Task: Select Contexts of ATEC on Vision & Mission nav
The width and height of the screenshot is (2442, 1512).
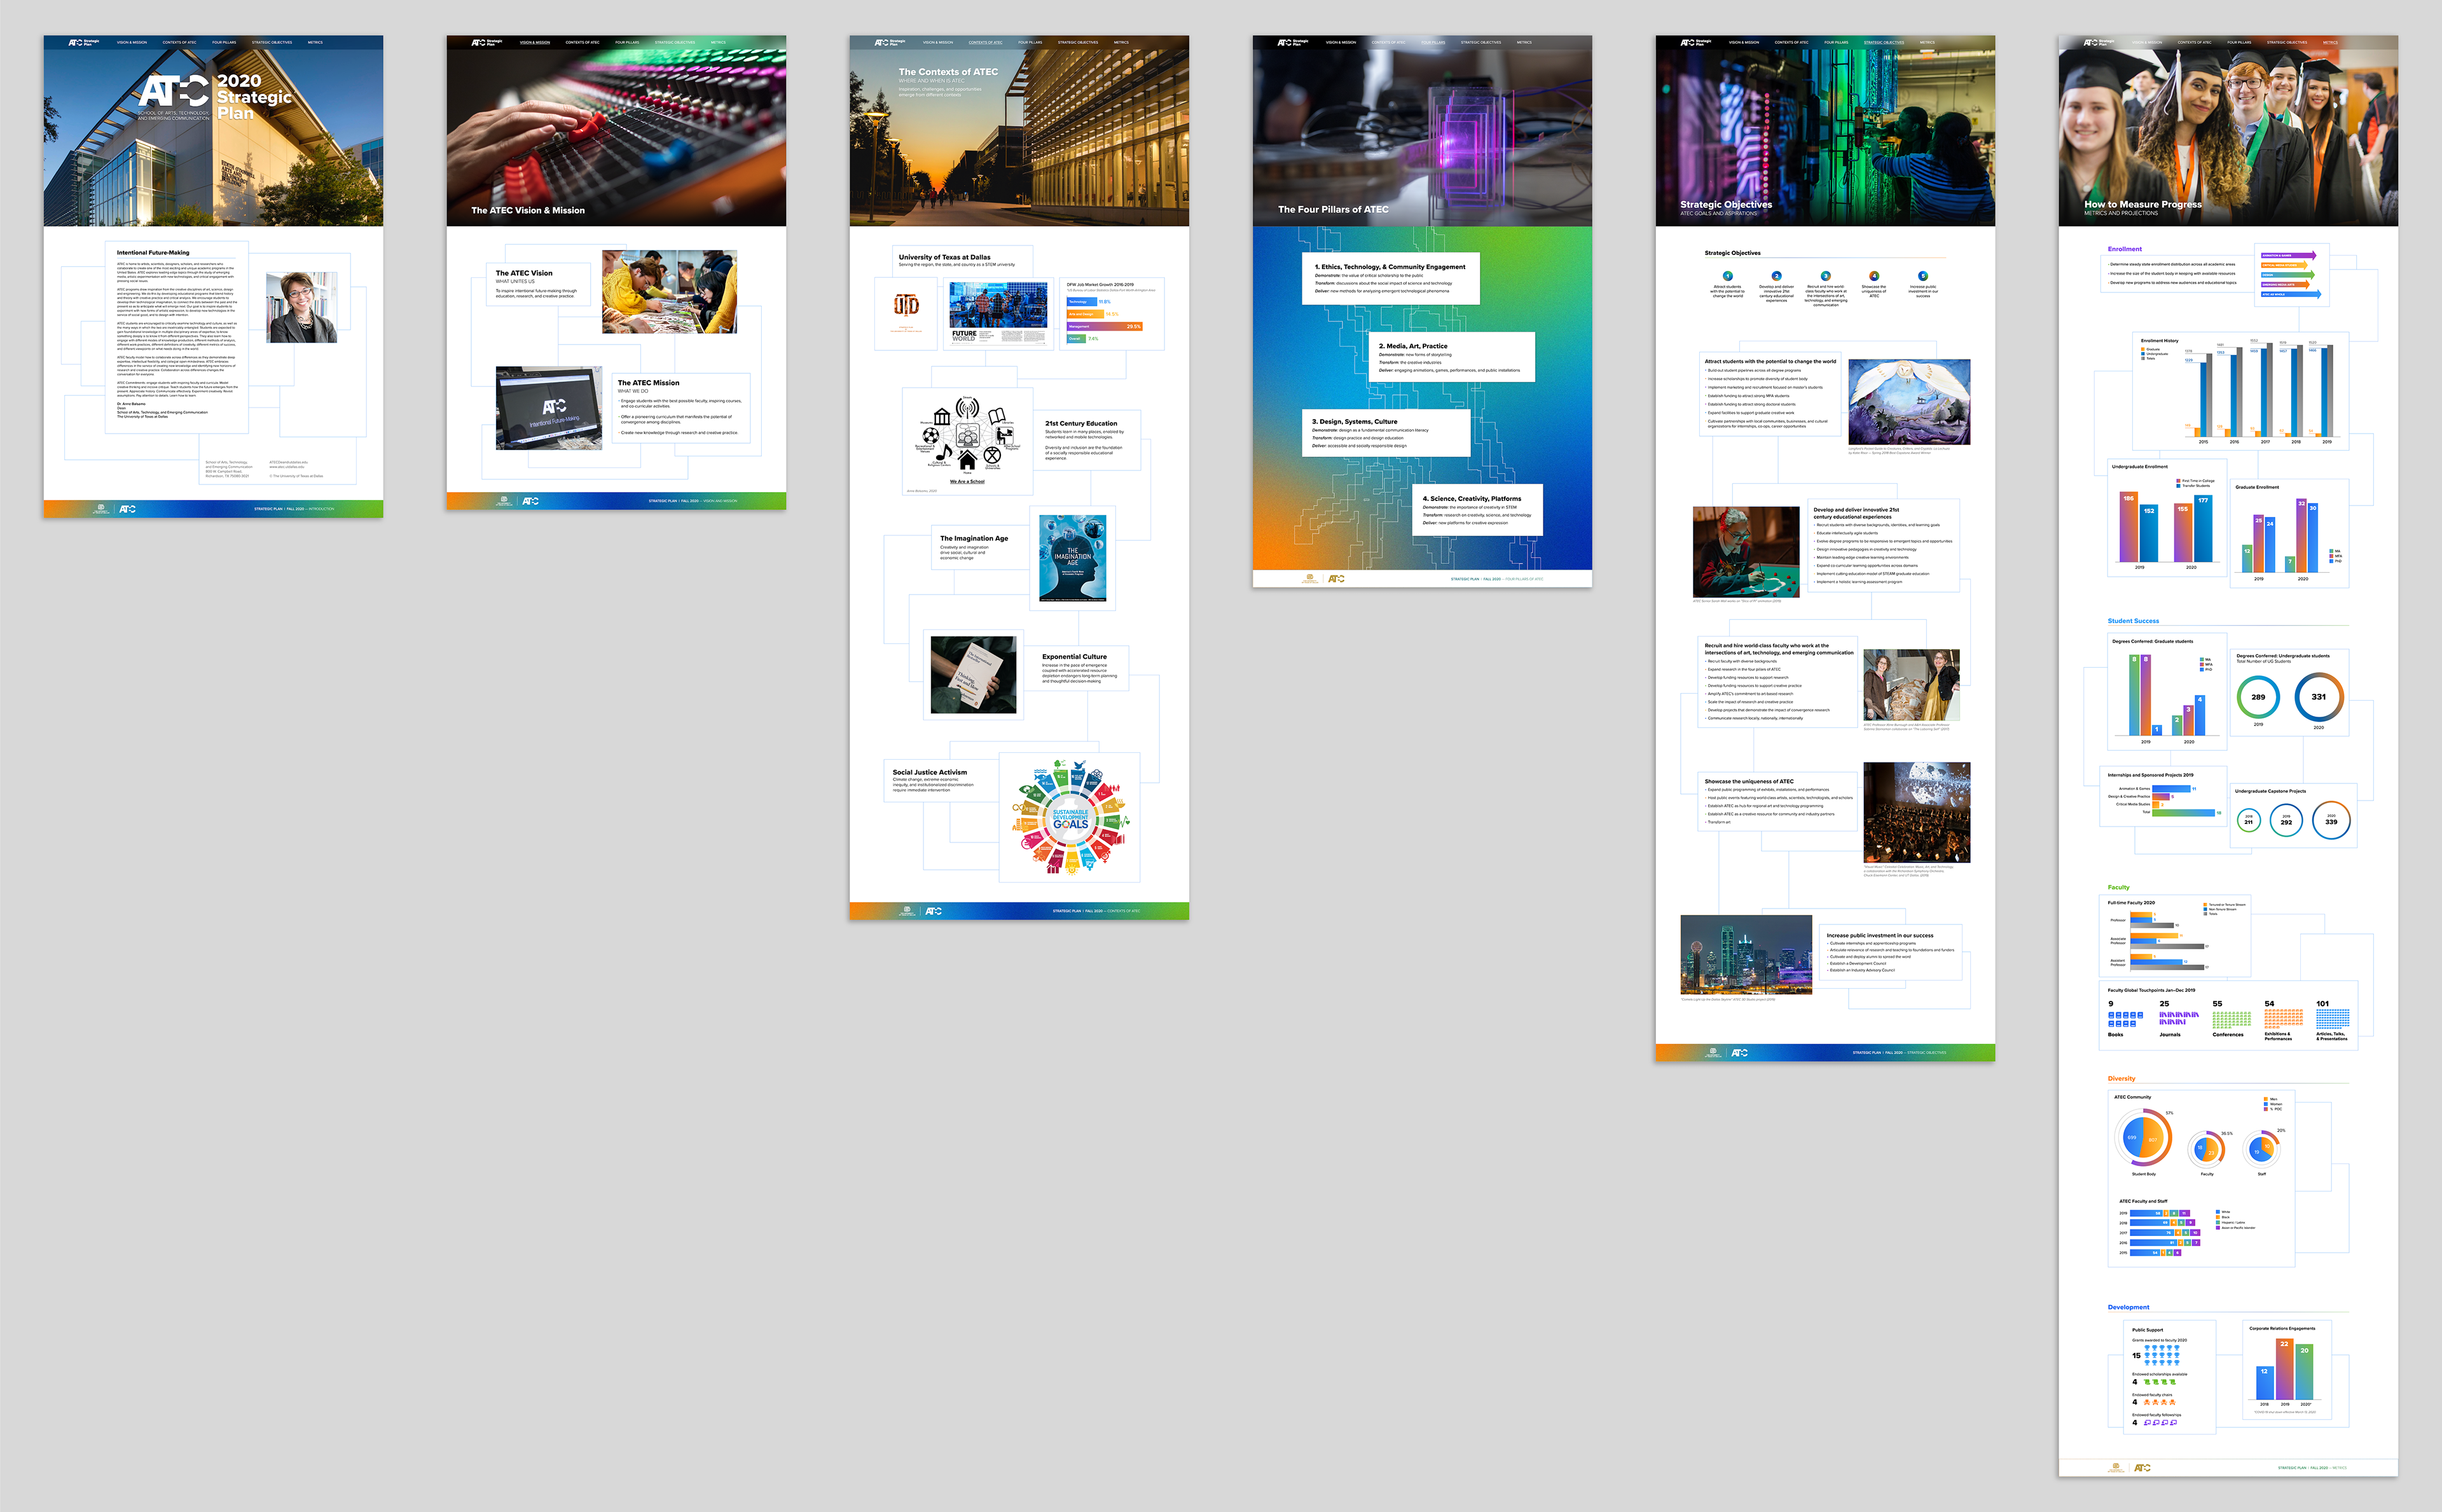Action: (x=582, y=42)
